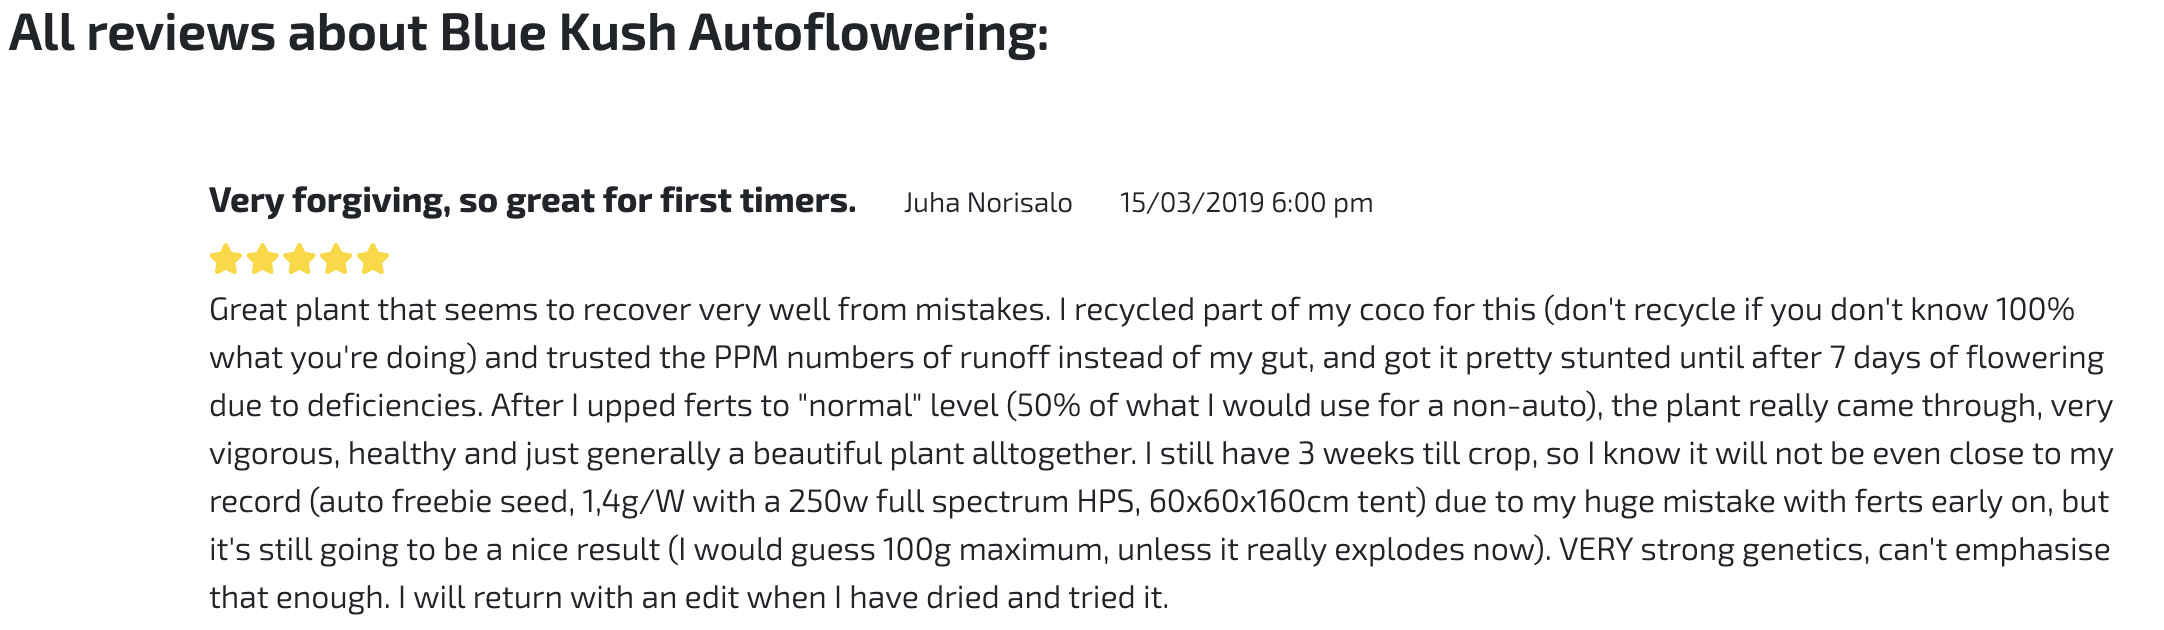The height and width of the screenshot is (630, 2164).
Task: Click reviewer name Juha Norisalo
Action: click(x=987, y=203)
